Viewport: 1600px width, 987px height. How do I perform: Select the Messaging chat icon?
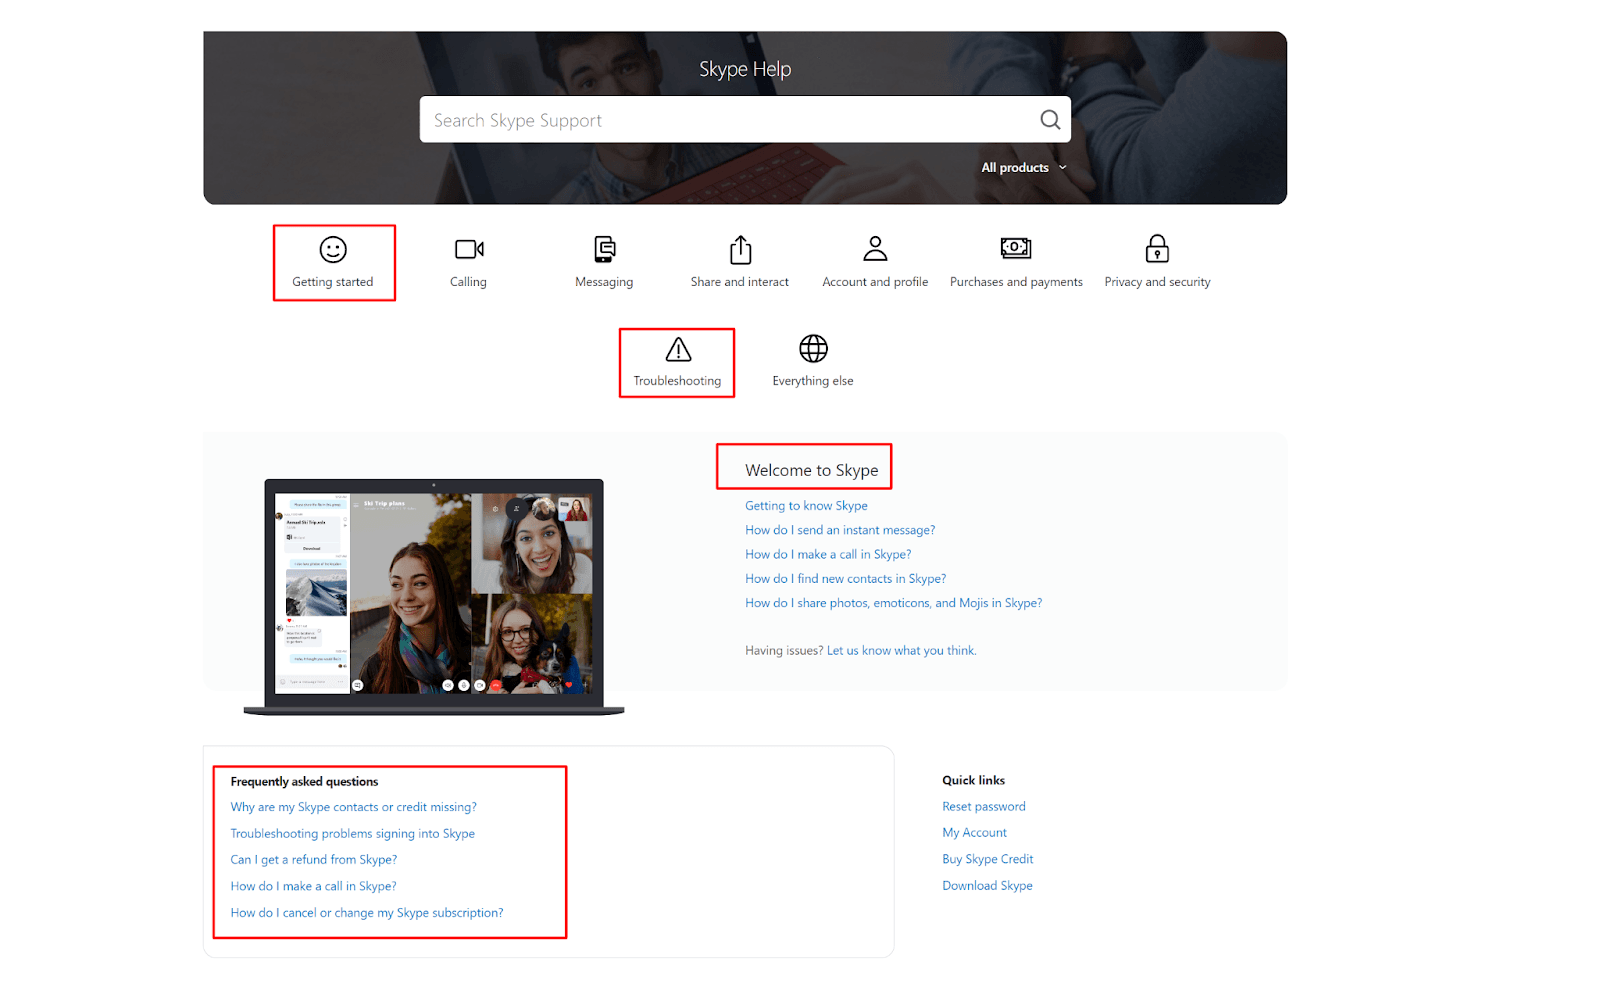click(x=604, y=249)
